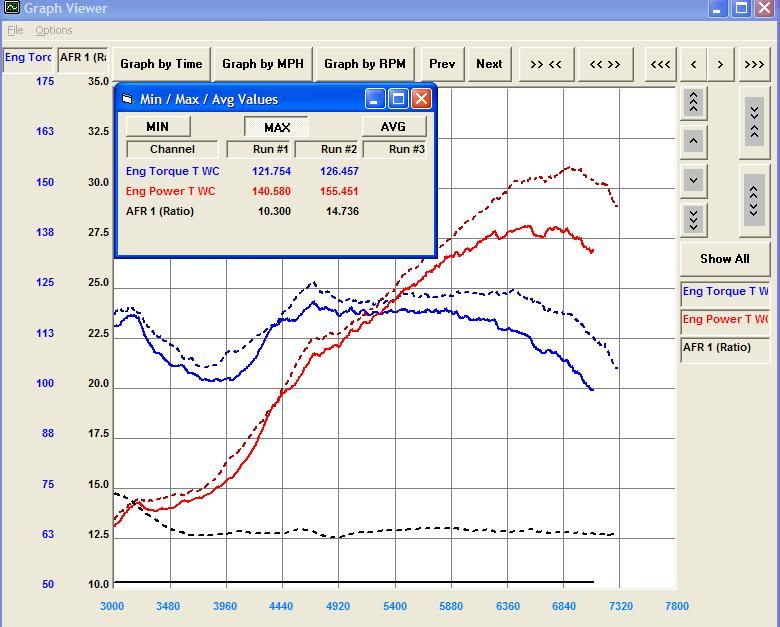Click the horizontal zoom-out '<< >>' button
The image size is (780, 627).
[604, 64]
